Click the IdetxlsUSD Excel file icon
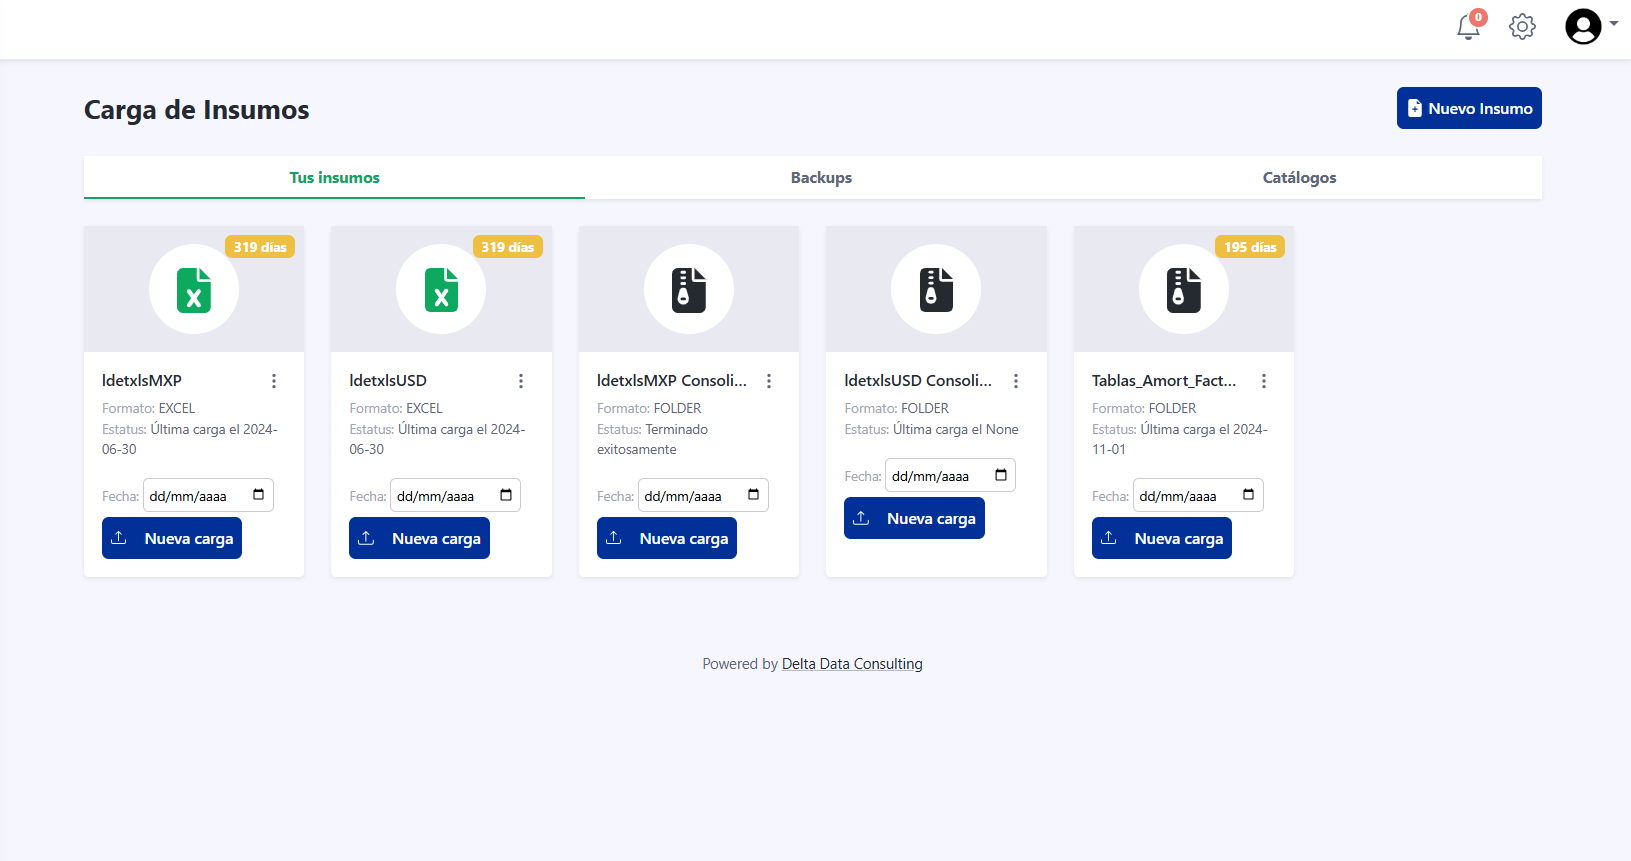The image size is (1631, 861). [441, 290]
